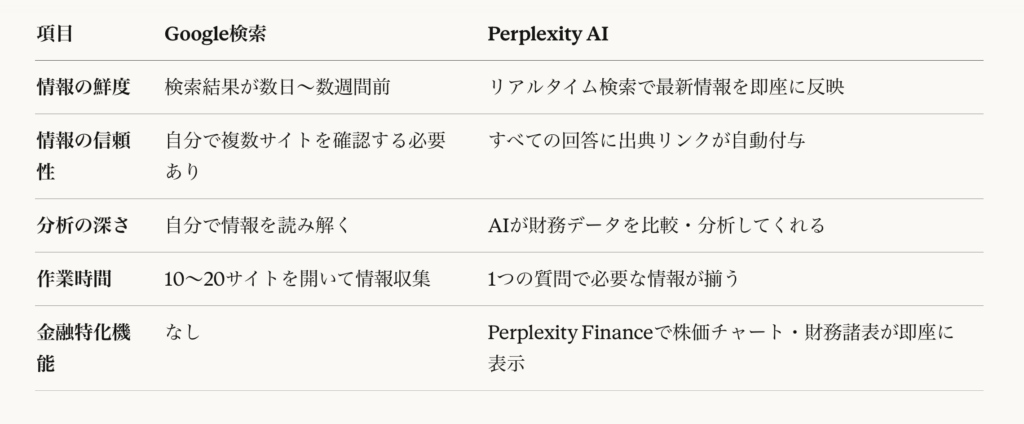Click the word 'あり' in the Google column
Screen dimensions: 1024x424
[x=183, y=171]
